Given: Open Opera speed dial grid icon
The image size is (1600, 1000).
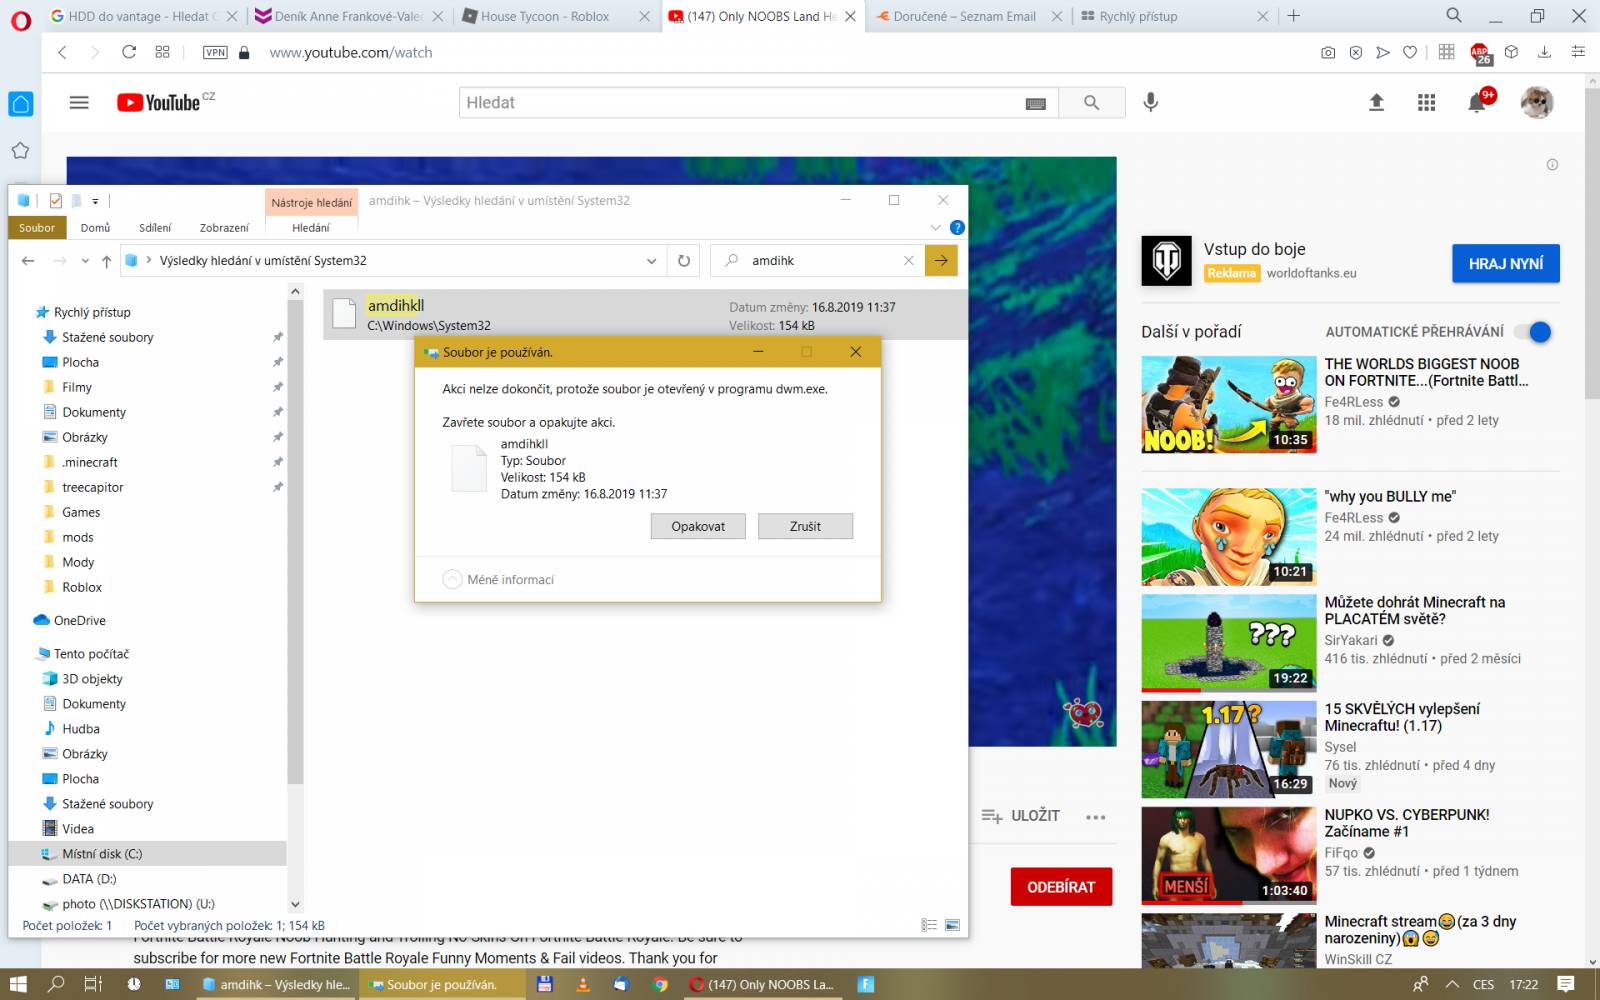Looking at the screenshot, I should coord(162,52).
